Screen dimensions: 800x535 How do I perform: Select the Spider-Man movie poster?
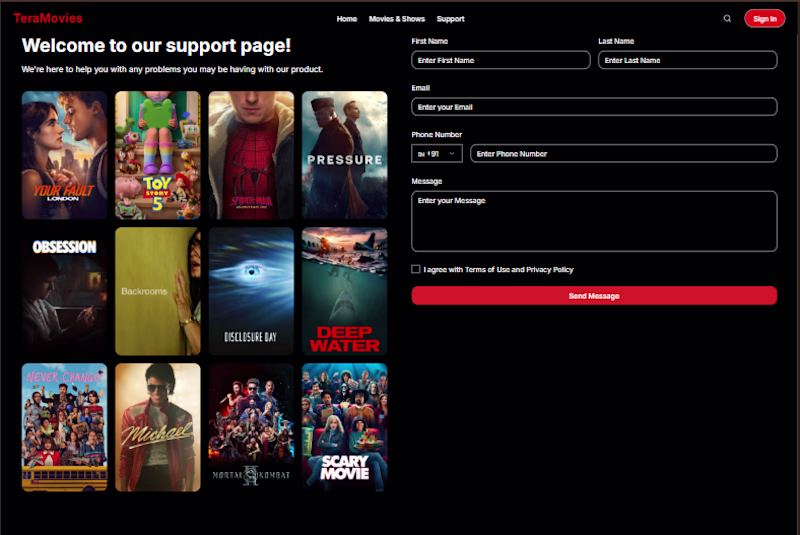[x=251, y=155]
